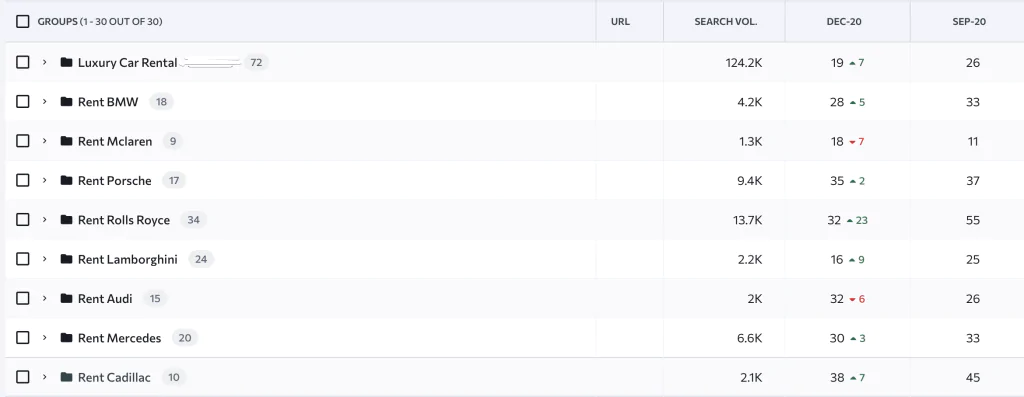Click the Rent Porsche folder icon
This screenshot has width=1024, height=397.
tap(66, 180)
